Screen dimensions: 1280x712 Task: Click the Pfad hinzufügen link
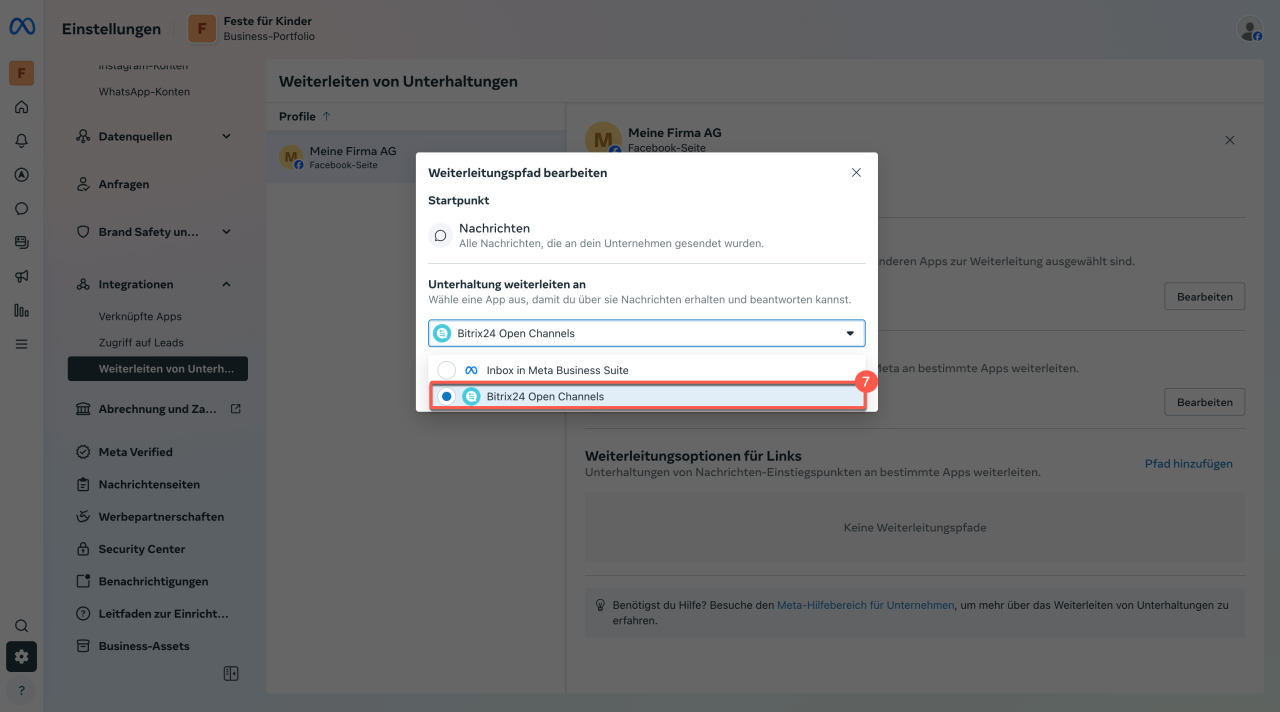point(1188,464)
